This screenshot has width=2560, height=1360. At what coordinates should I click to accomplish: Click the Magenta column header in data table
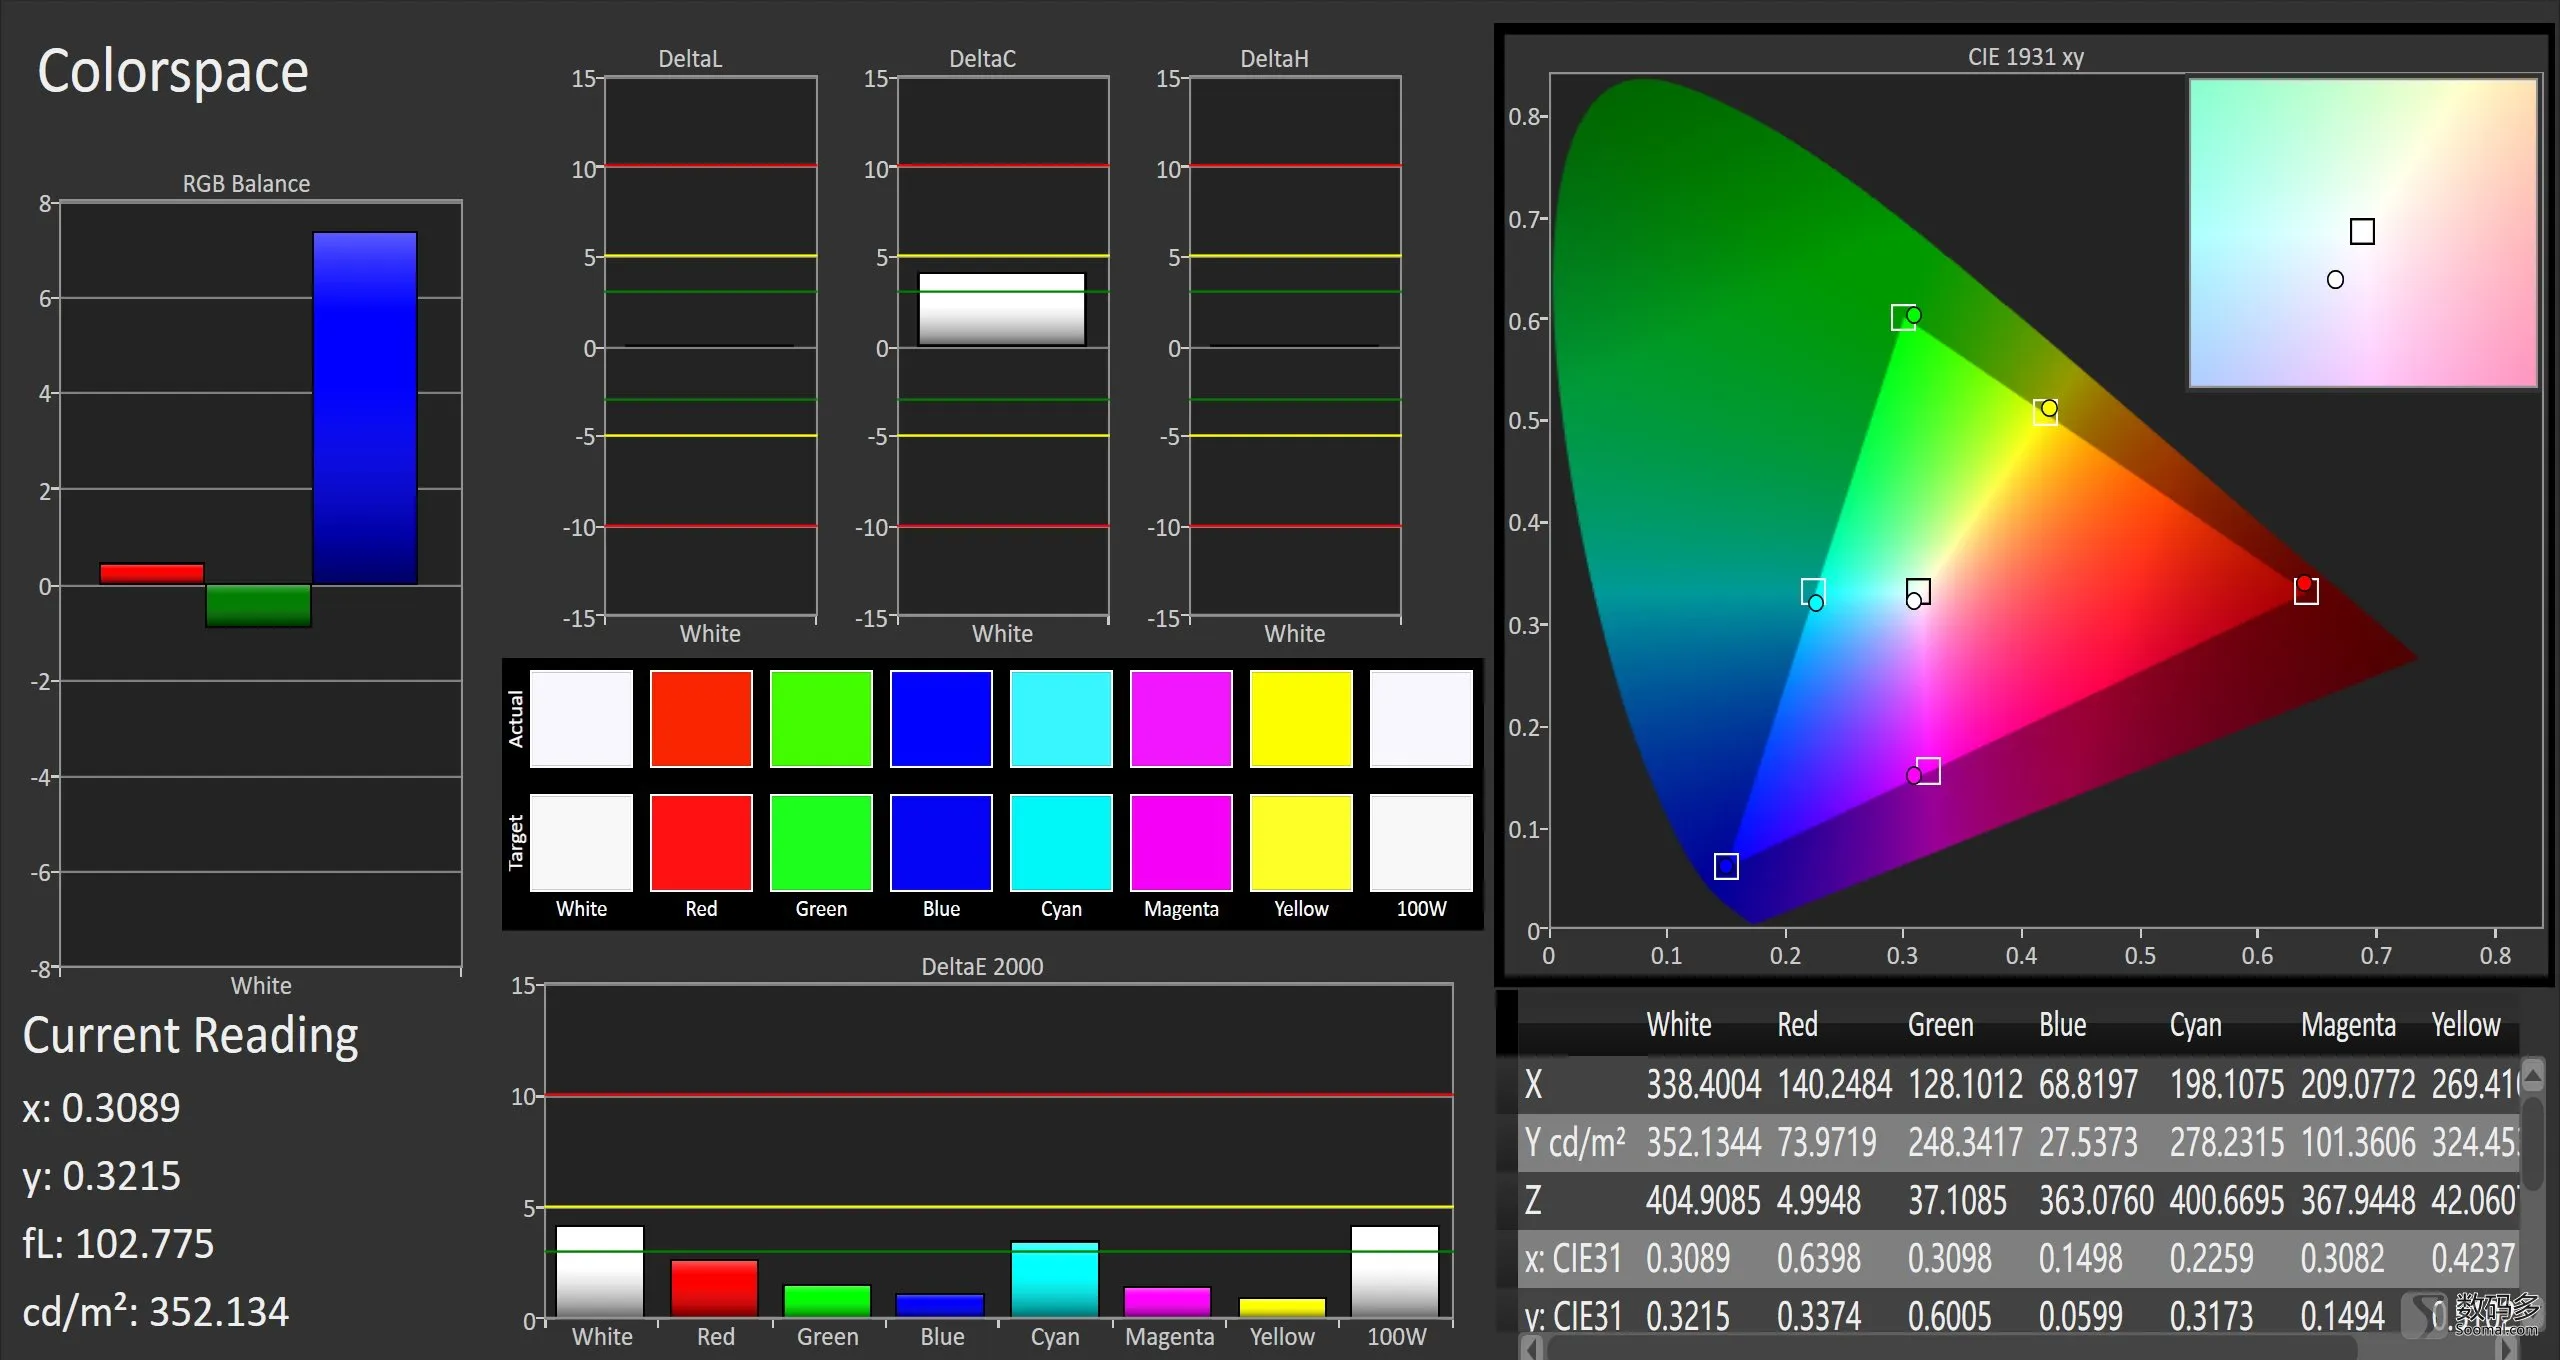tap(2348, 1025)
